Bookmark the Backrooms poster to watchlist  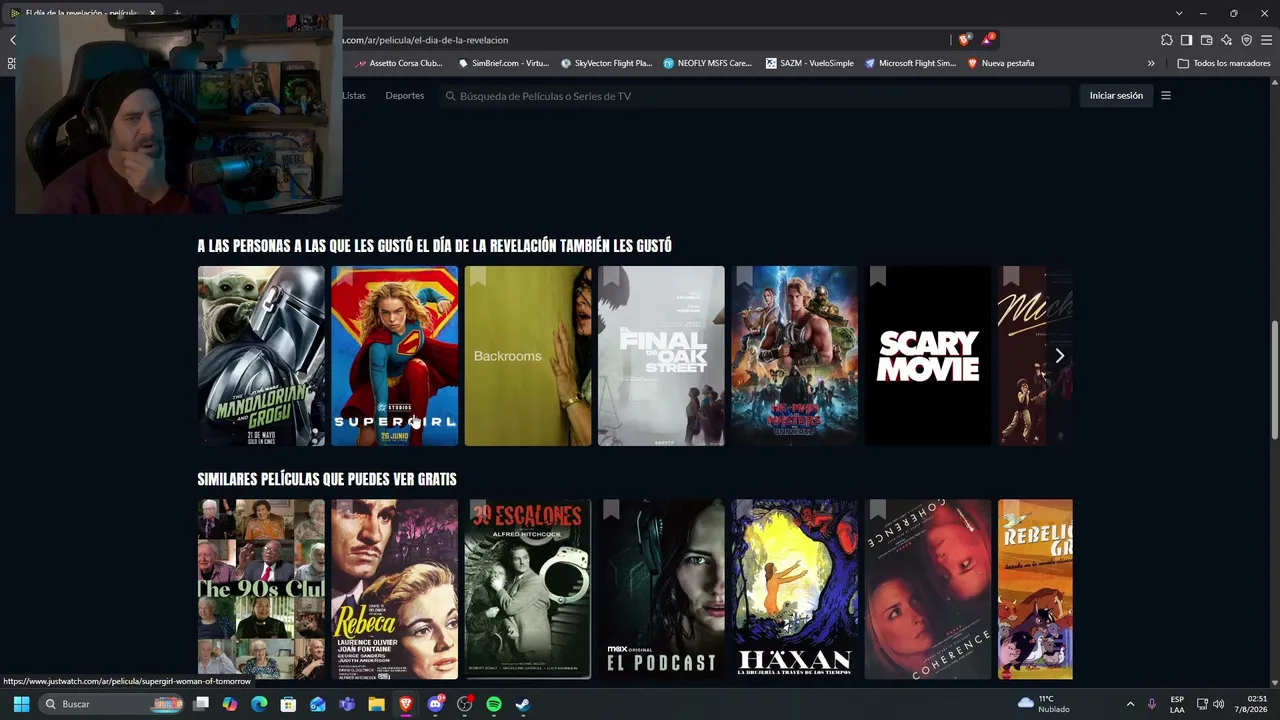478,276
